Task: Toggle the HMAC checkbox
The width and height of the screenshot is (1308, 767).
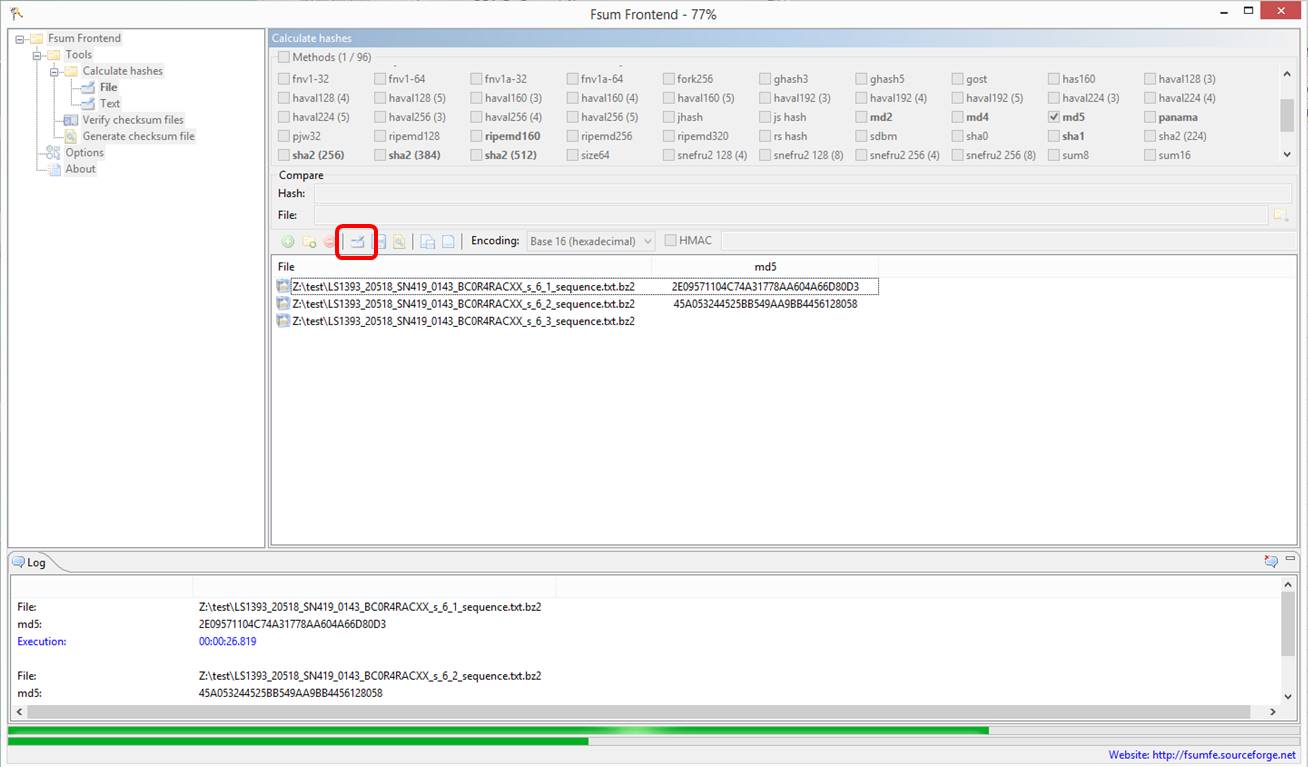Action: pos(671,241)
